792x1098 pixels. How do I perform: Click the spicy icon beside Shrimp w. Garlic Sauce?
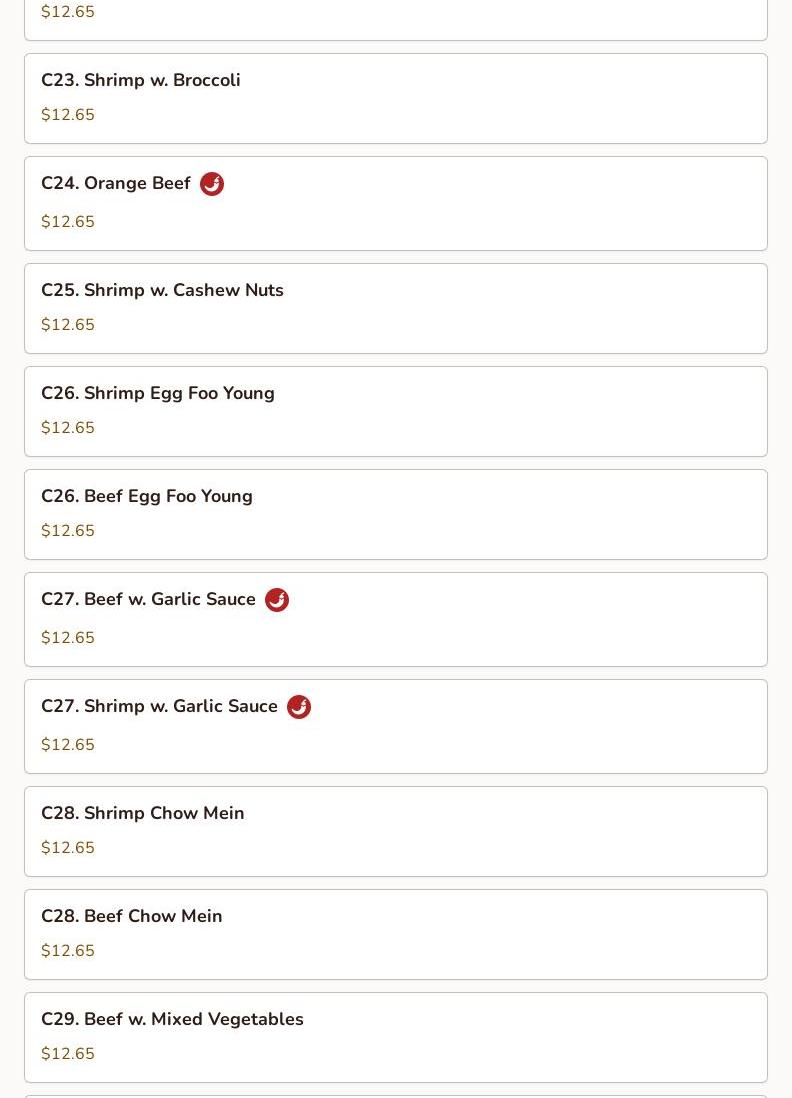pos(299,707)
